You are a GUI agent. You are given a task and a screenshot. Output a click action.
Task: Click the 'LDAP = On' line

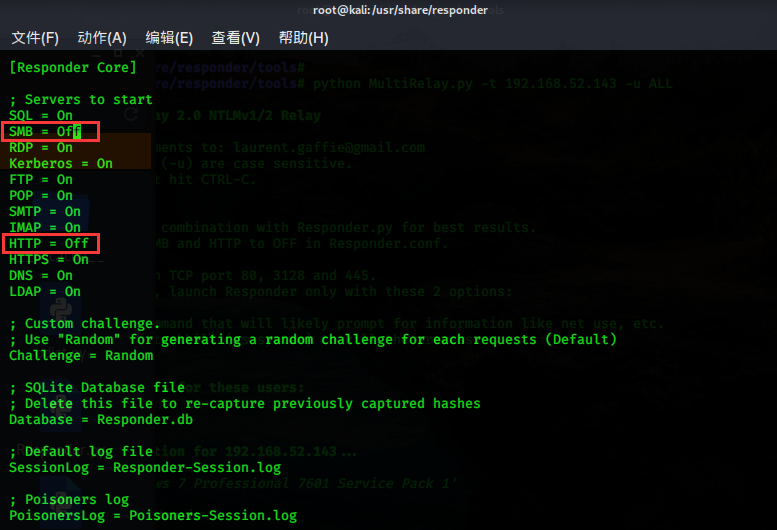(x=45, y=292)
